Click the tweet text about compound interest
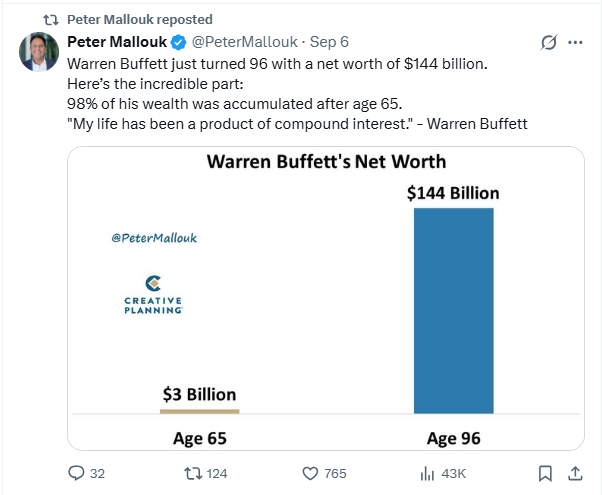 [297, 124]
